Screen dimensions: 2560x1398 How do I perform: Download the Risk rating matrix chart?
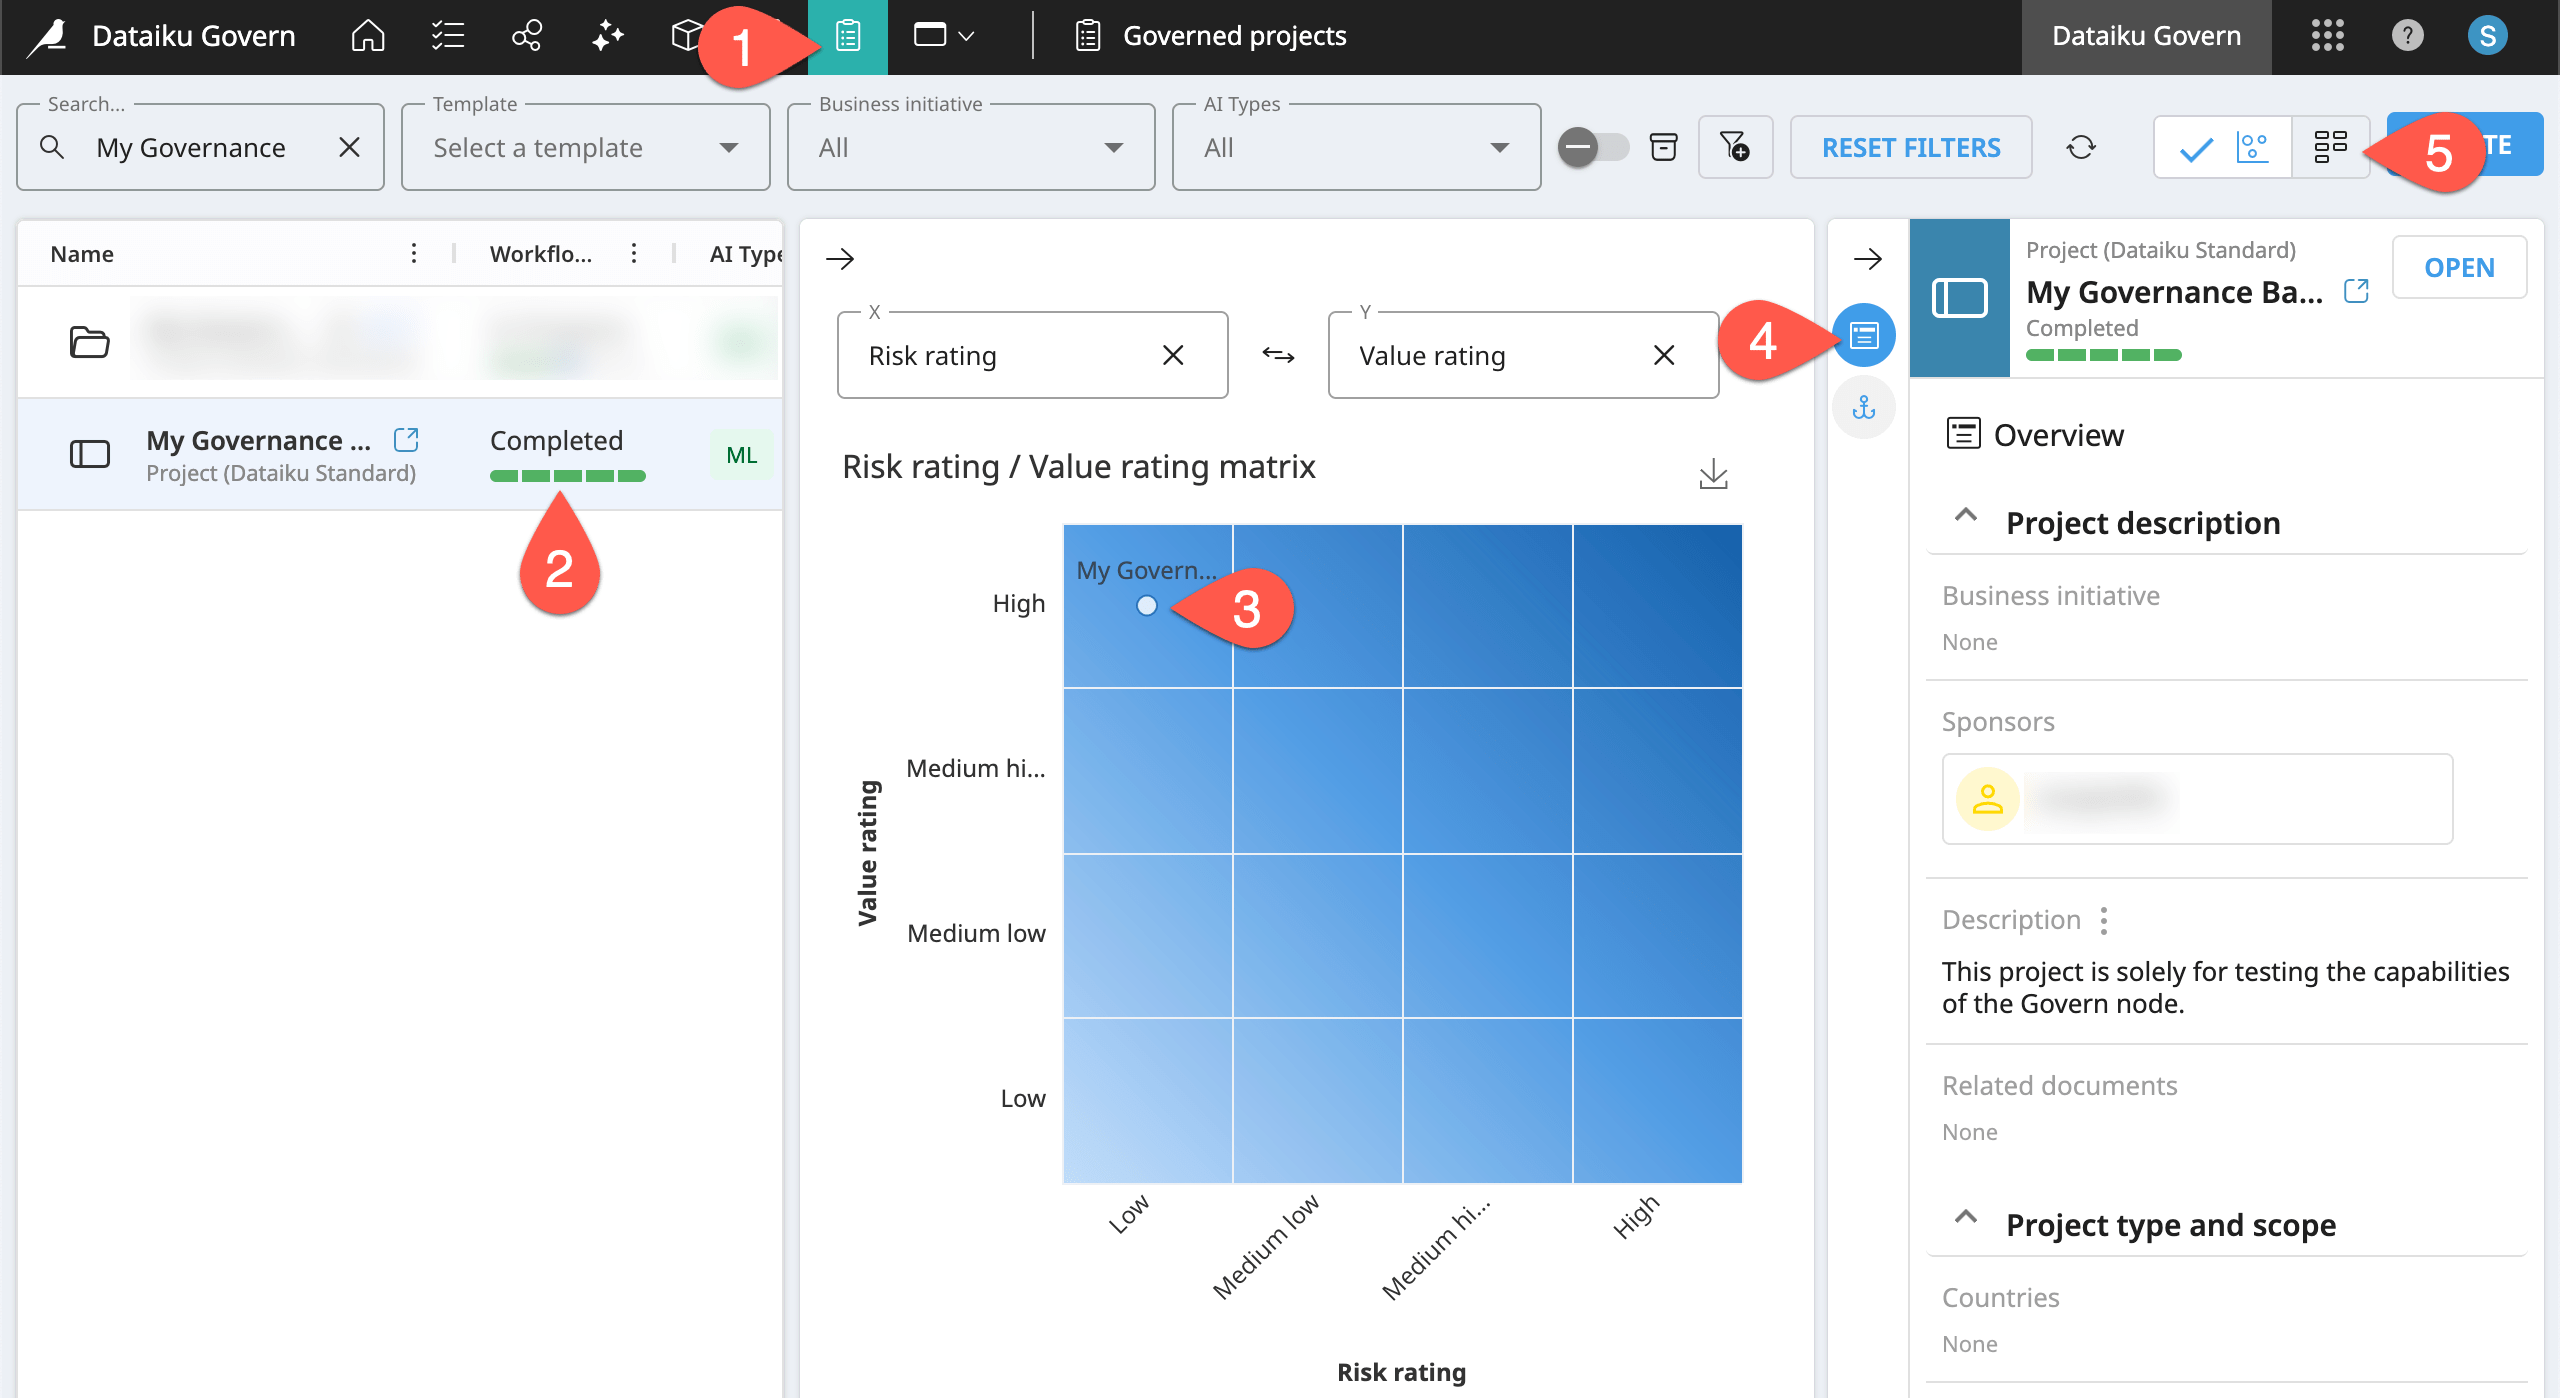pos(1714,474)
